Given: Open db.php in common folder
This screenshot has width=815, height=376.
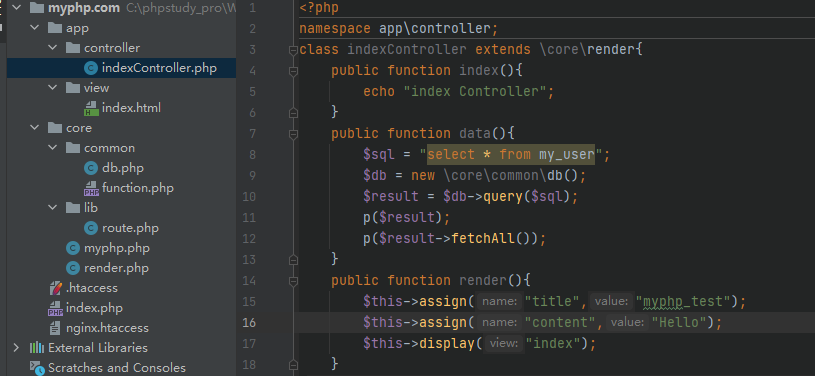Looking at the screenshot, I should 123,168.
